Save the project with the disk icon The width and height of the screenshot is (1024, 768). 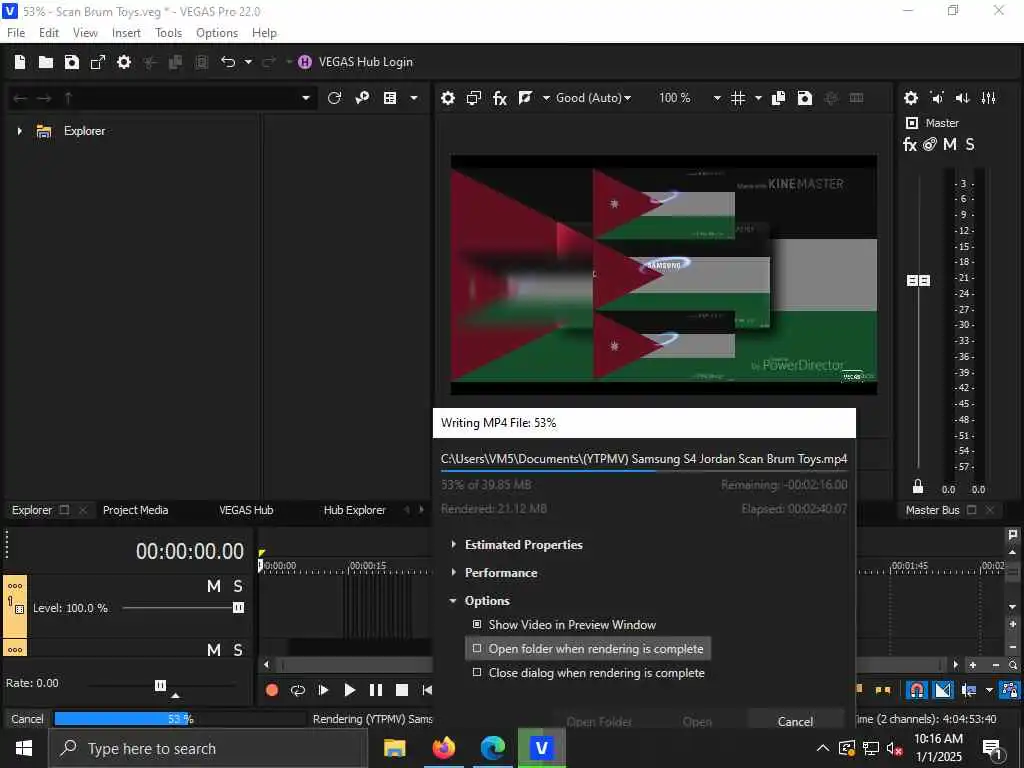tap(72, 62)
